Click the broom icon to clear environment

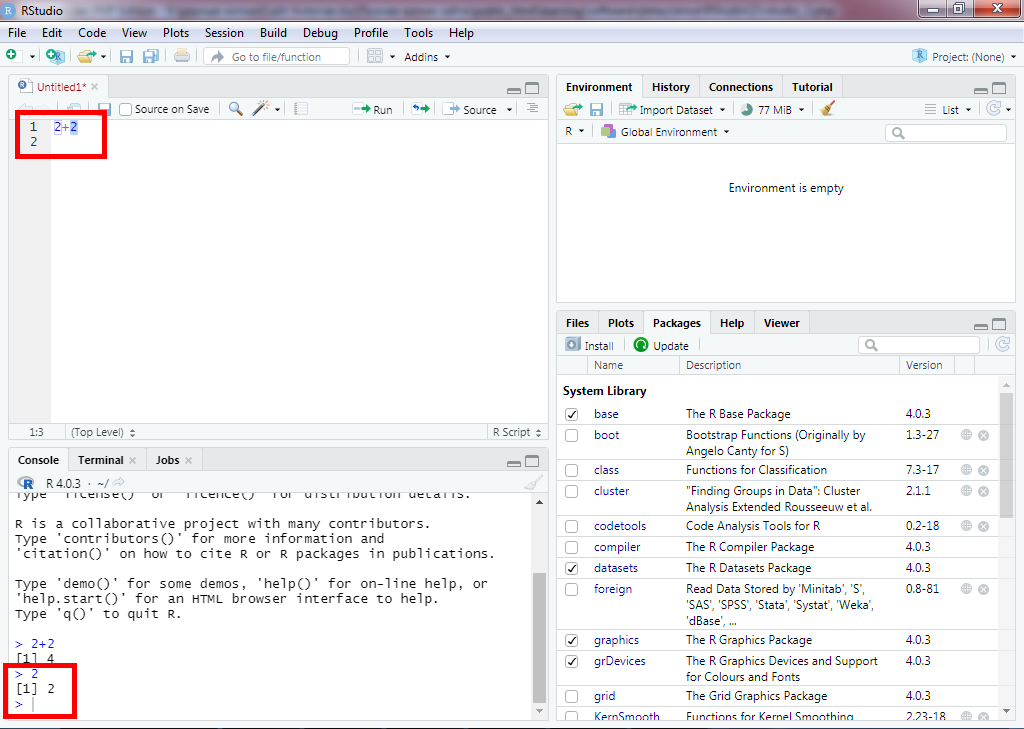[827, 109]
